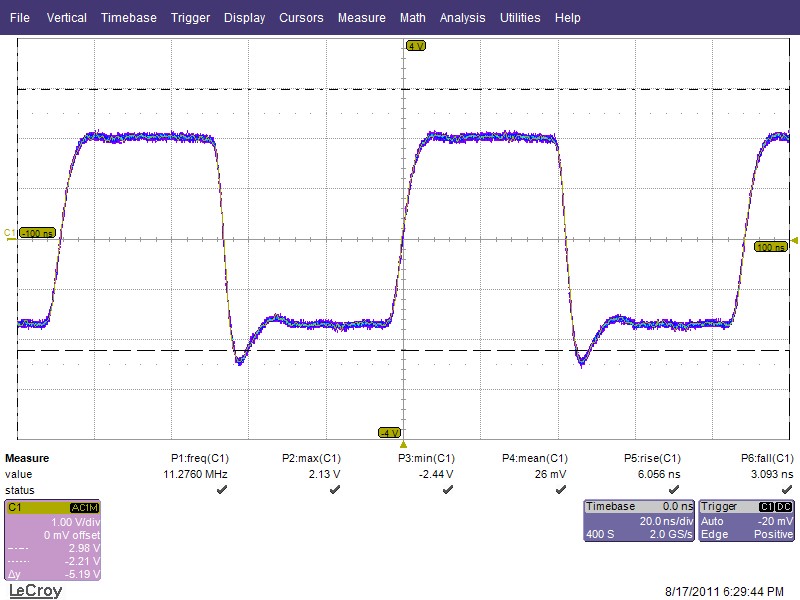The image size is (800, 600).
Task: Click the 20.0 ns/div timebase value
Action: pyautogui.click(x=666, y=521)
